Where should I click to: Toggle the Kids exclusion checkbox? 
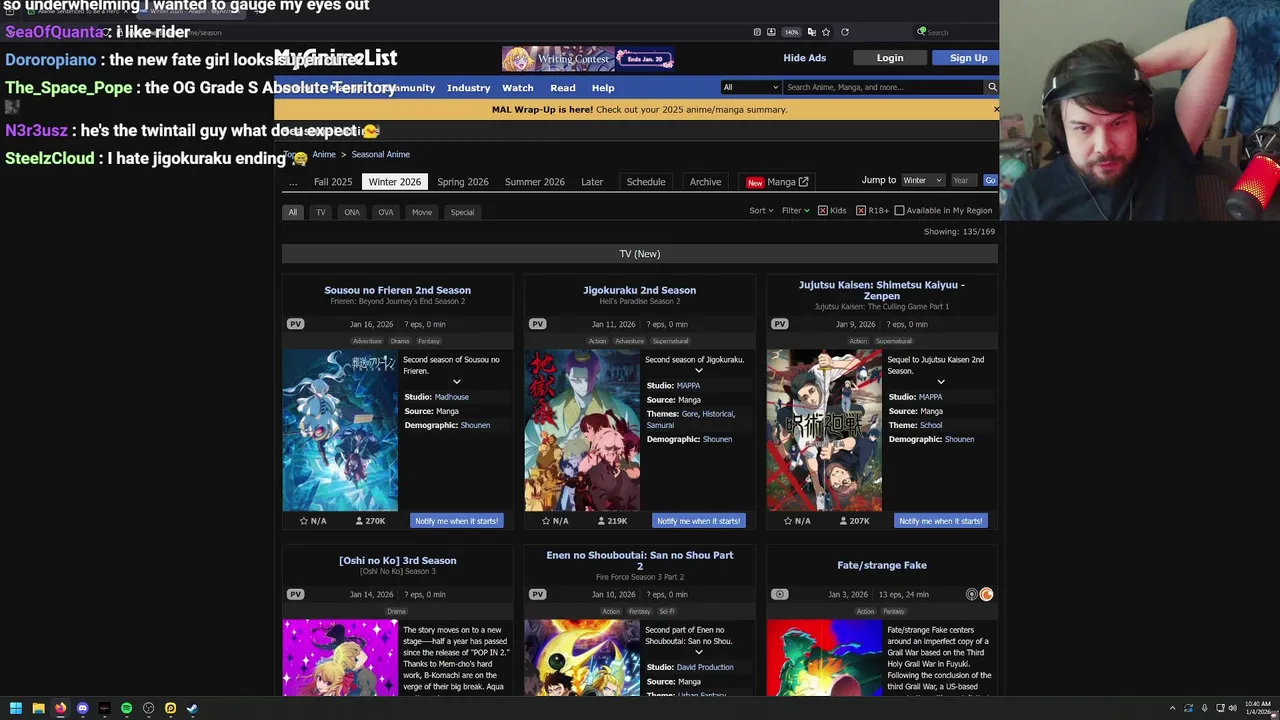(x=822, y=211)
